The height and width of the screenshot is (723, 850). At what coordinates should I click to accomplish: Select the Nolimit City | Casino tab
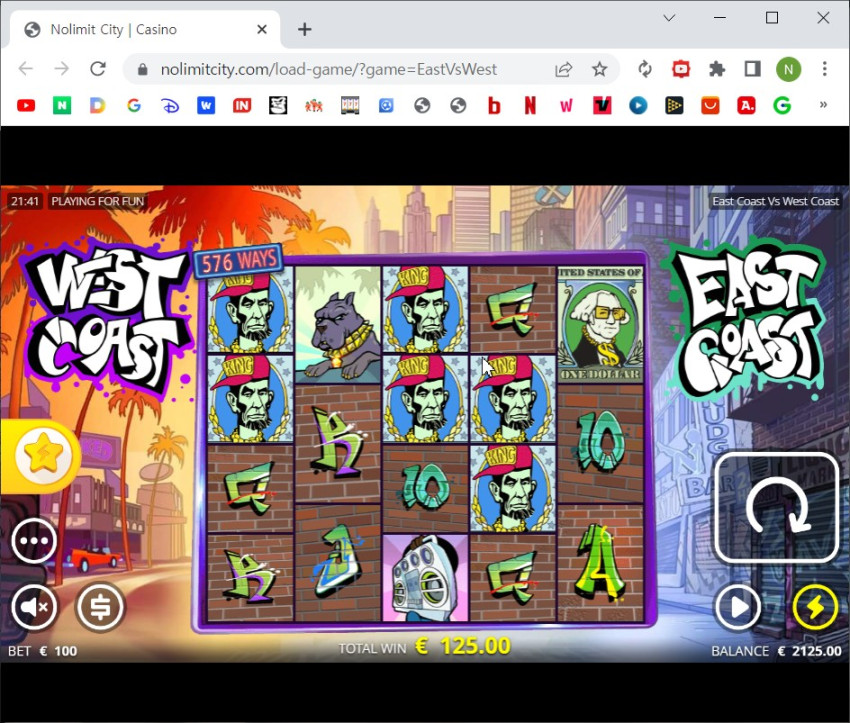[x=144, y=29]
